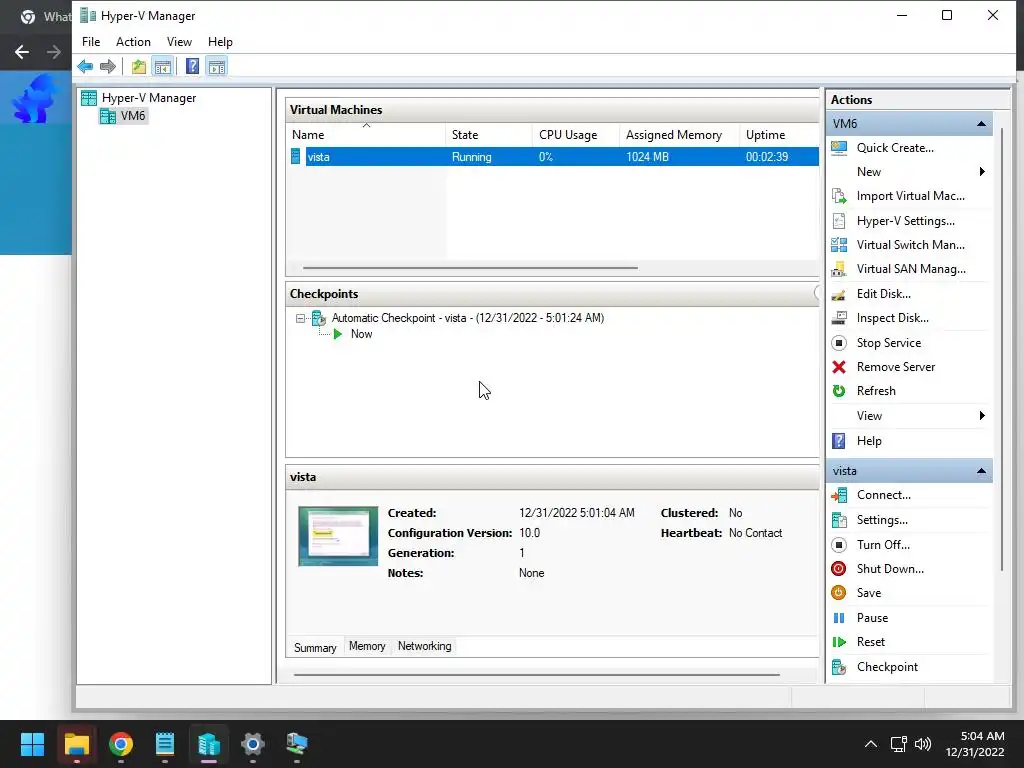Pause the vista VM
The width and height of the screenshot is (1024, 768).
point(872,618)
